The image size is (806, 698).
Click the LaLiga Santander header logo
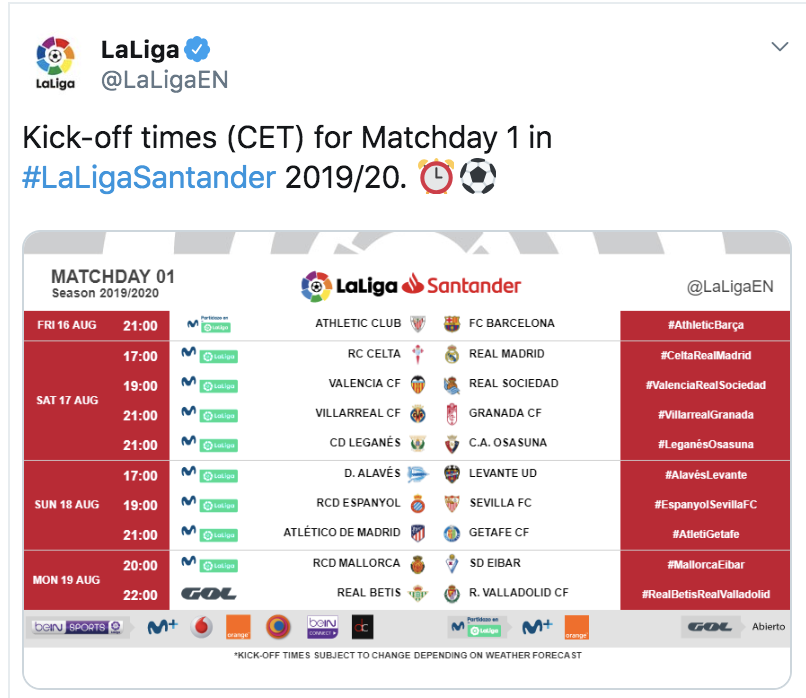[x=411, y=286]
